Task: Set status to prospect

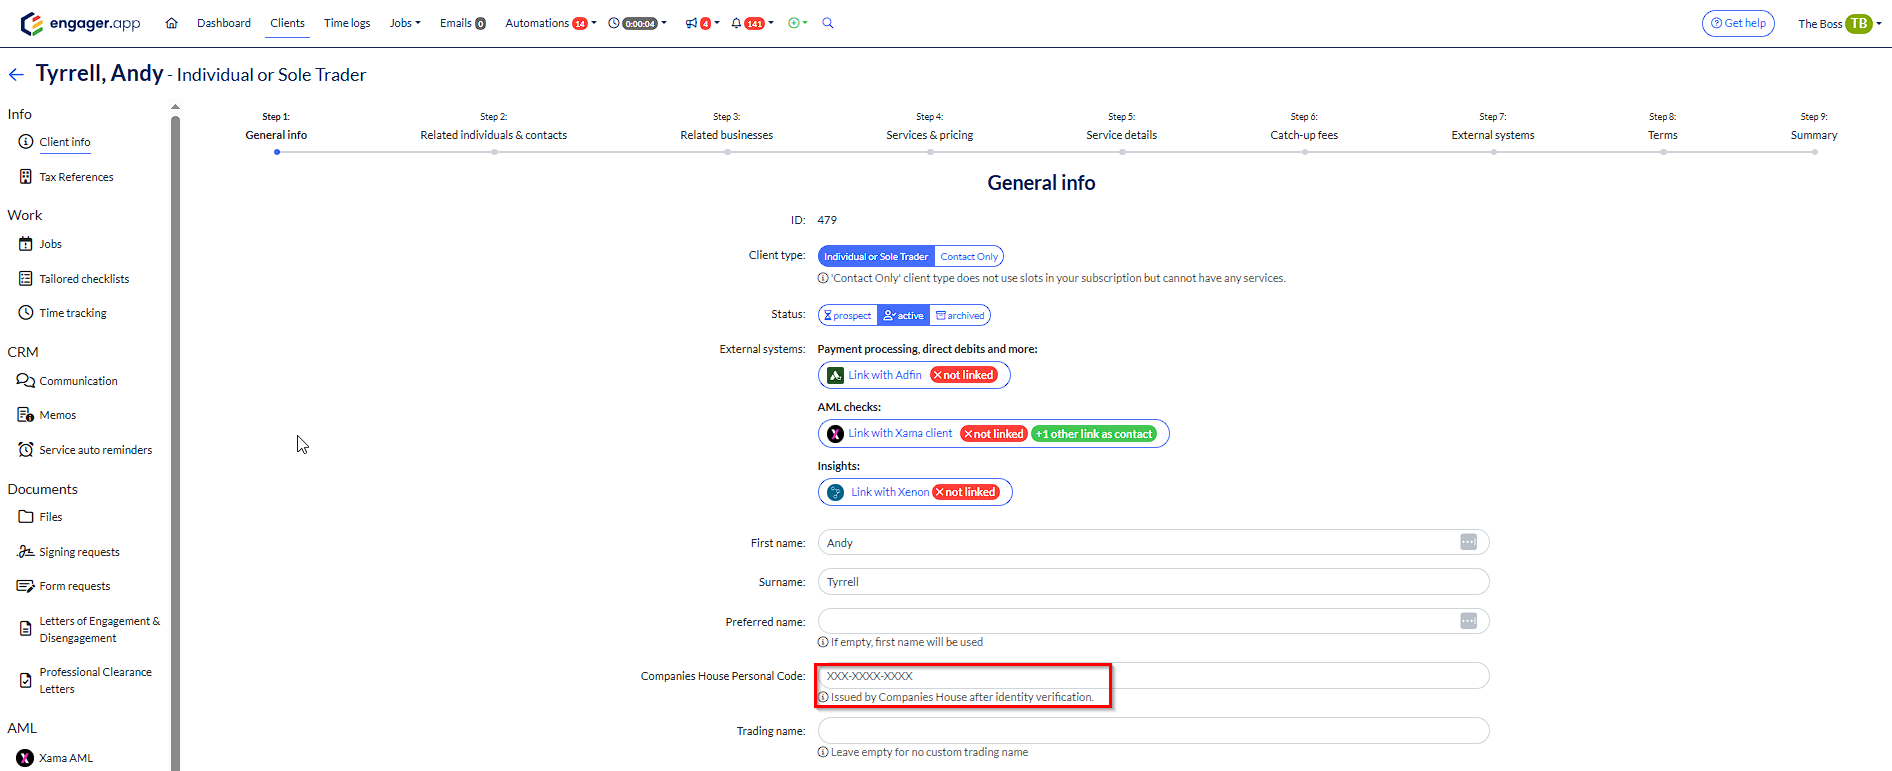Action: (x=848, y=316)
